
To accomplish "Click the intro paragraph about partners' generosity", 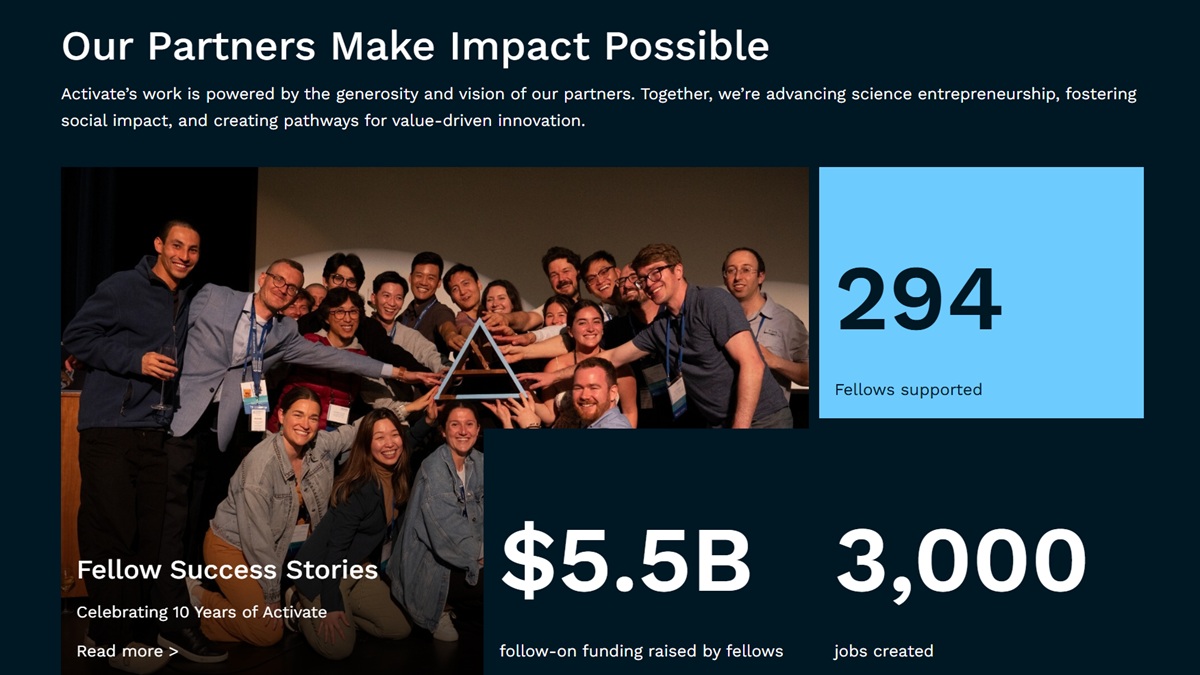I will click(598, 107).
